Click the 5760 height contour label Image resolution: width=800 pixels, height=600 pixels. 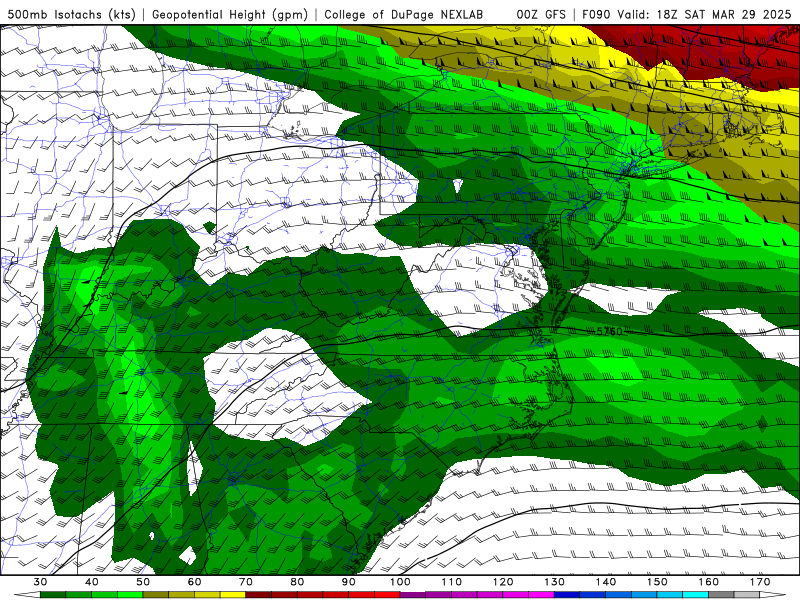[610, 332]
